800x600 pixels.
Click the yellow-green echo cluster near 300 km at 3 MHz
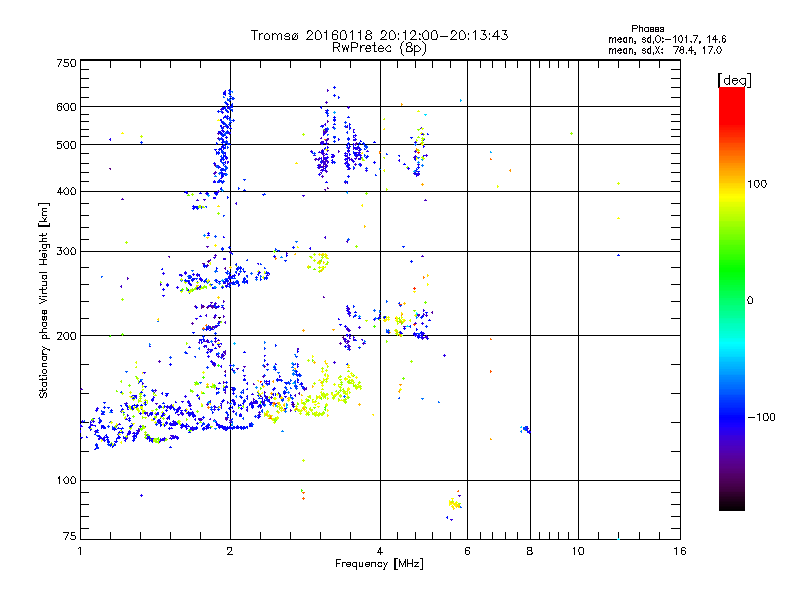click(x=319, y=262)
